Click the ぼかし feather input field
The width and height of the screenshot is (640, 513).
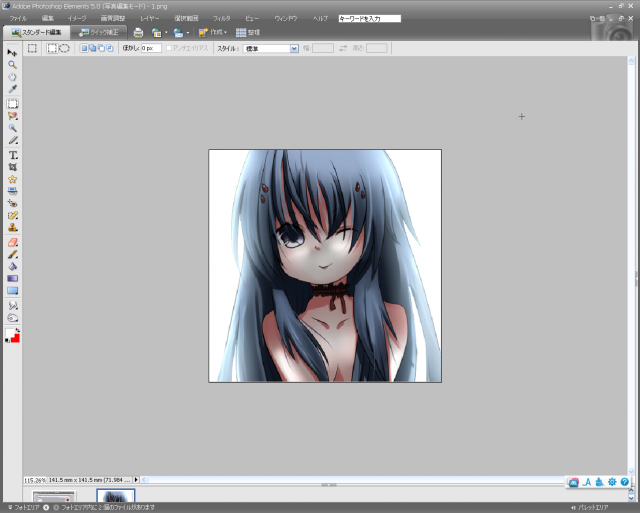pos(151,48)
